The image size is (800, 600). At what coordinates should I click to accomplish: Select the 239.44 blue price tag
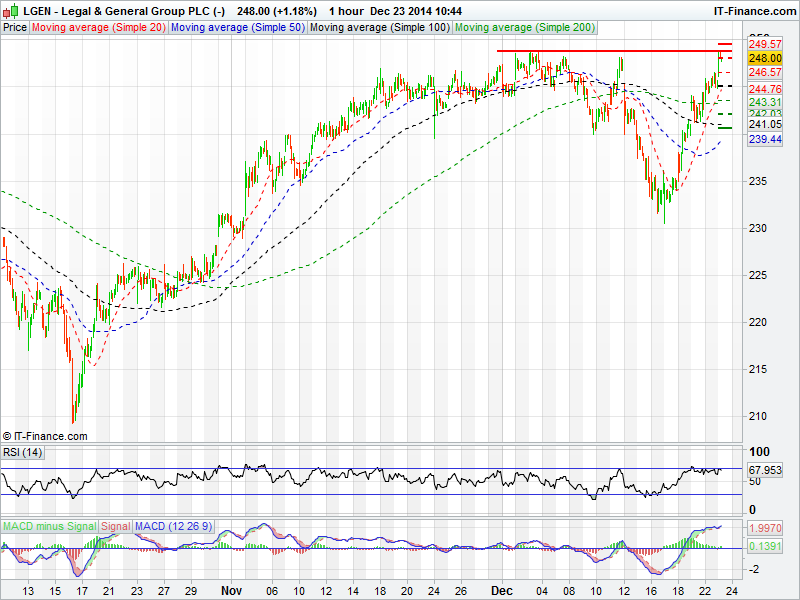point(765,139)
